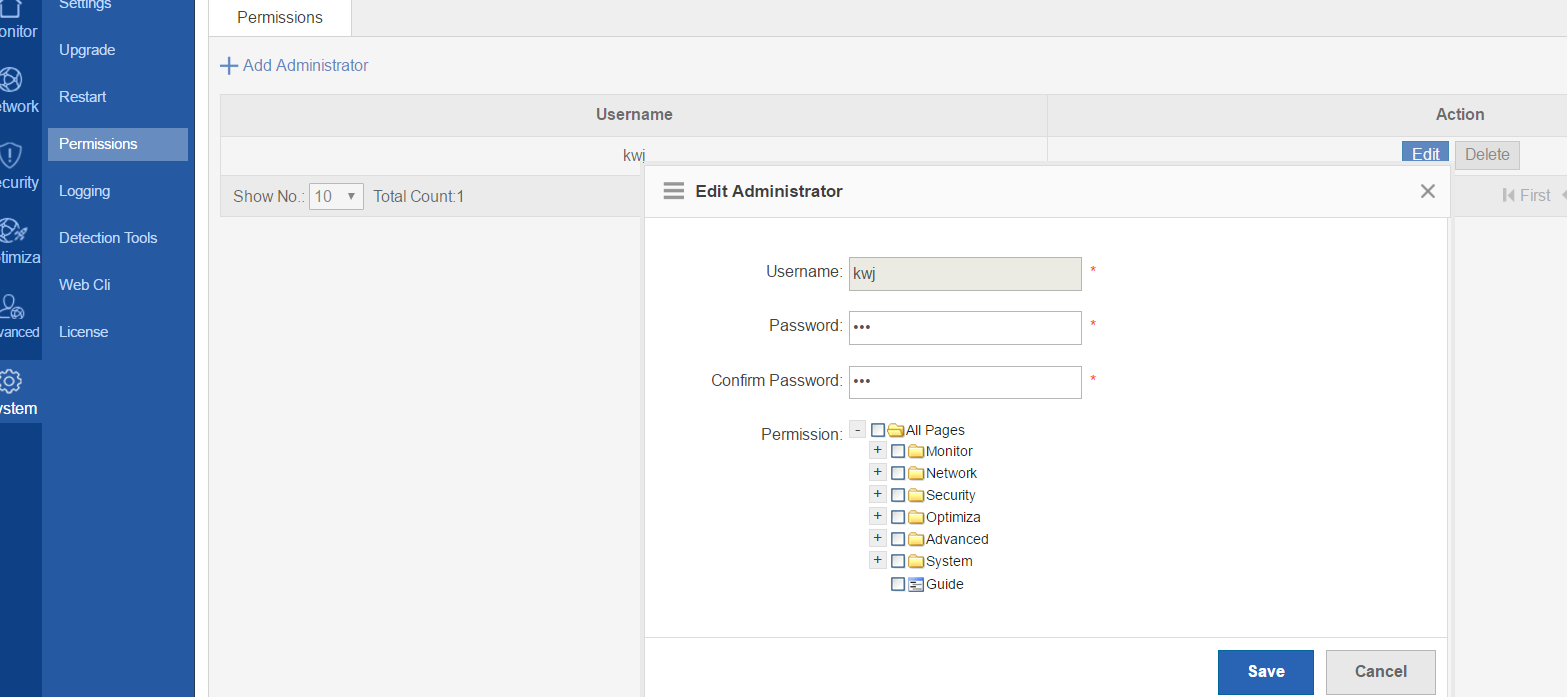The width and height of the screenshot is (1567, 697).
Task: Click the dialog's hamburger menu icon
Action: click(x=674, y=191)
